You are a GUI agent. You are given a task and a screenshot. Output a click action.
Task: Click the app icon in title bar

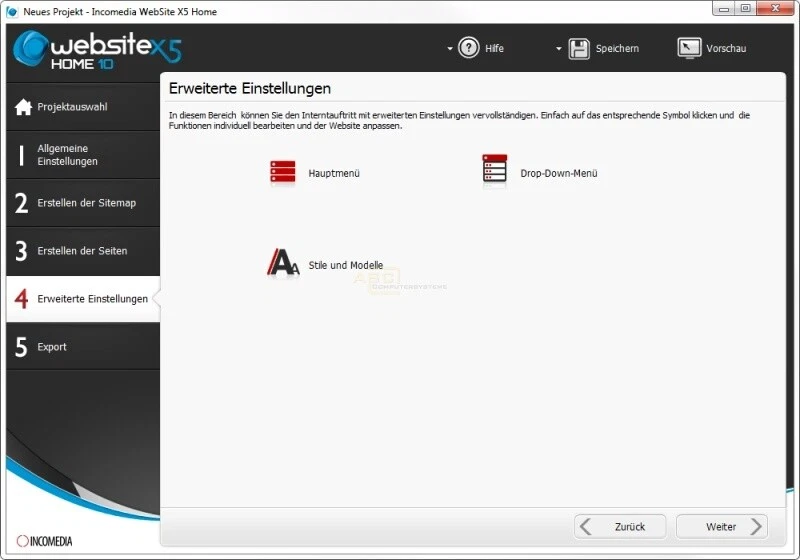click(12, 11)
